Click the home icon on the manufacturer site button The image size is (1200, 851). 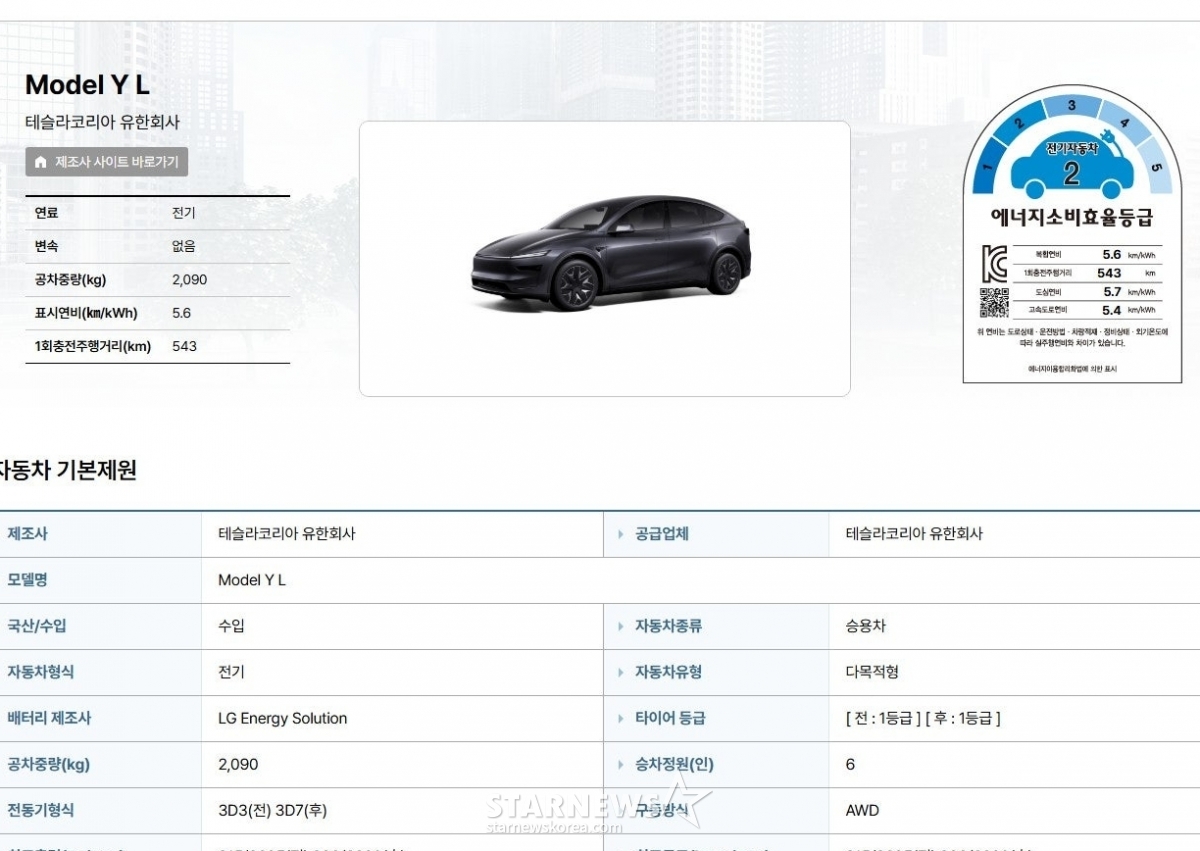click(x=41, y=162)
